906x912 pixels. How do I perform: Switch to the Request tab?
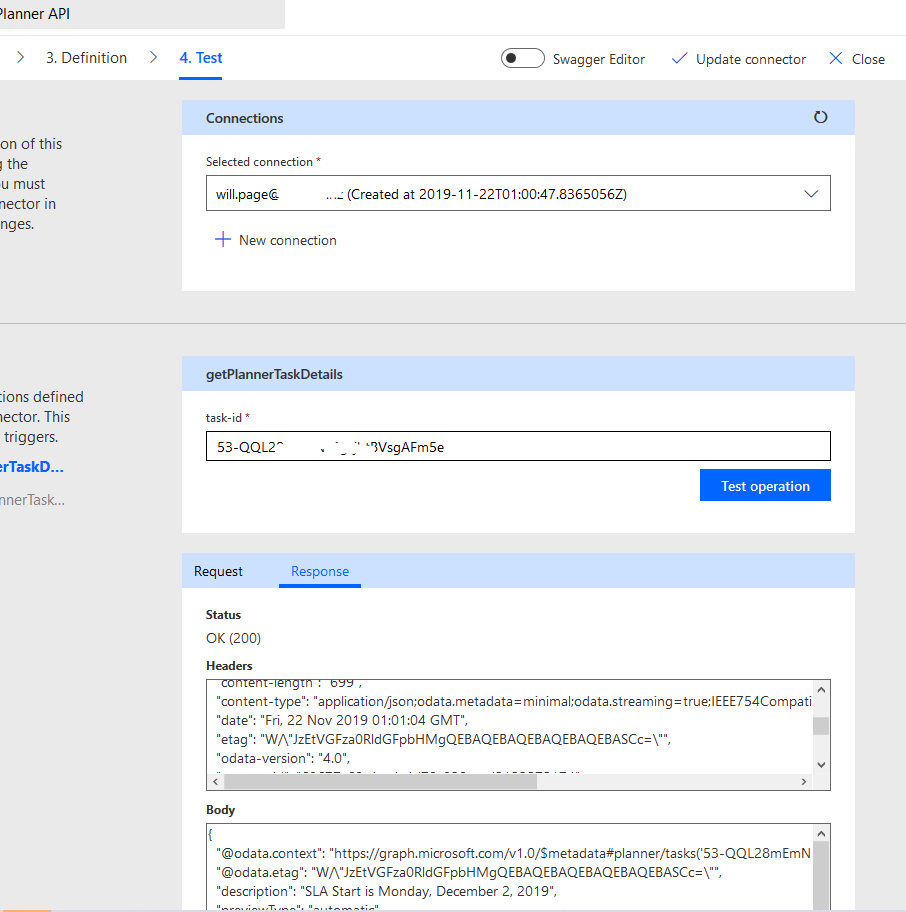coord(218,571)
